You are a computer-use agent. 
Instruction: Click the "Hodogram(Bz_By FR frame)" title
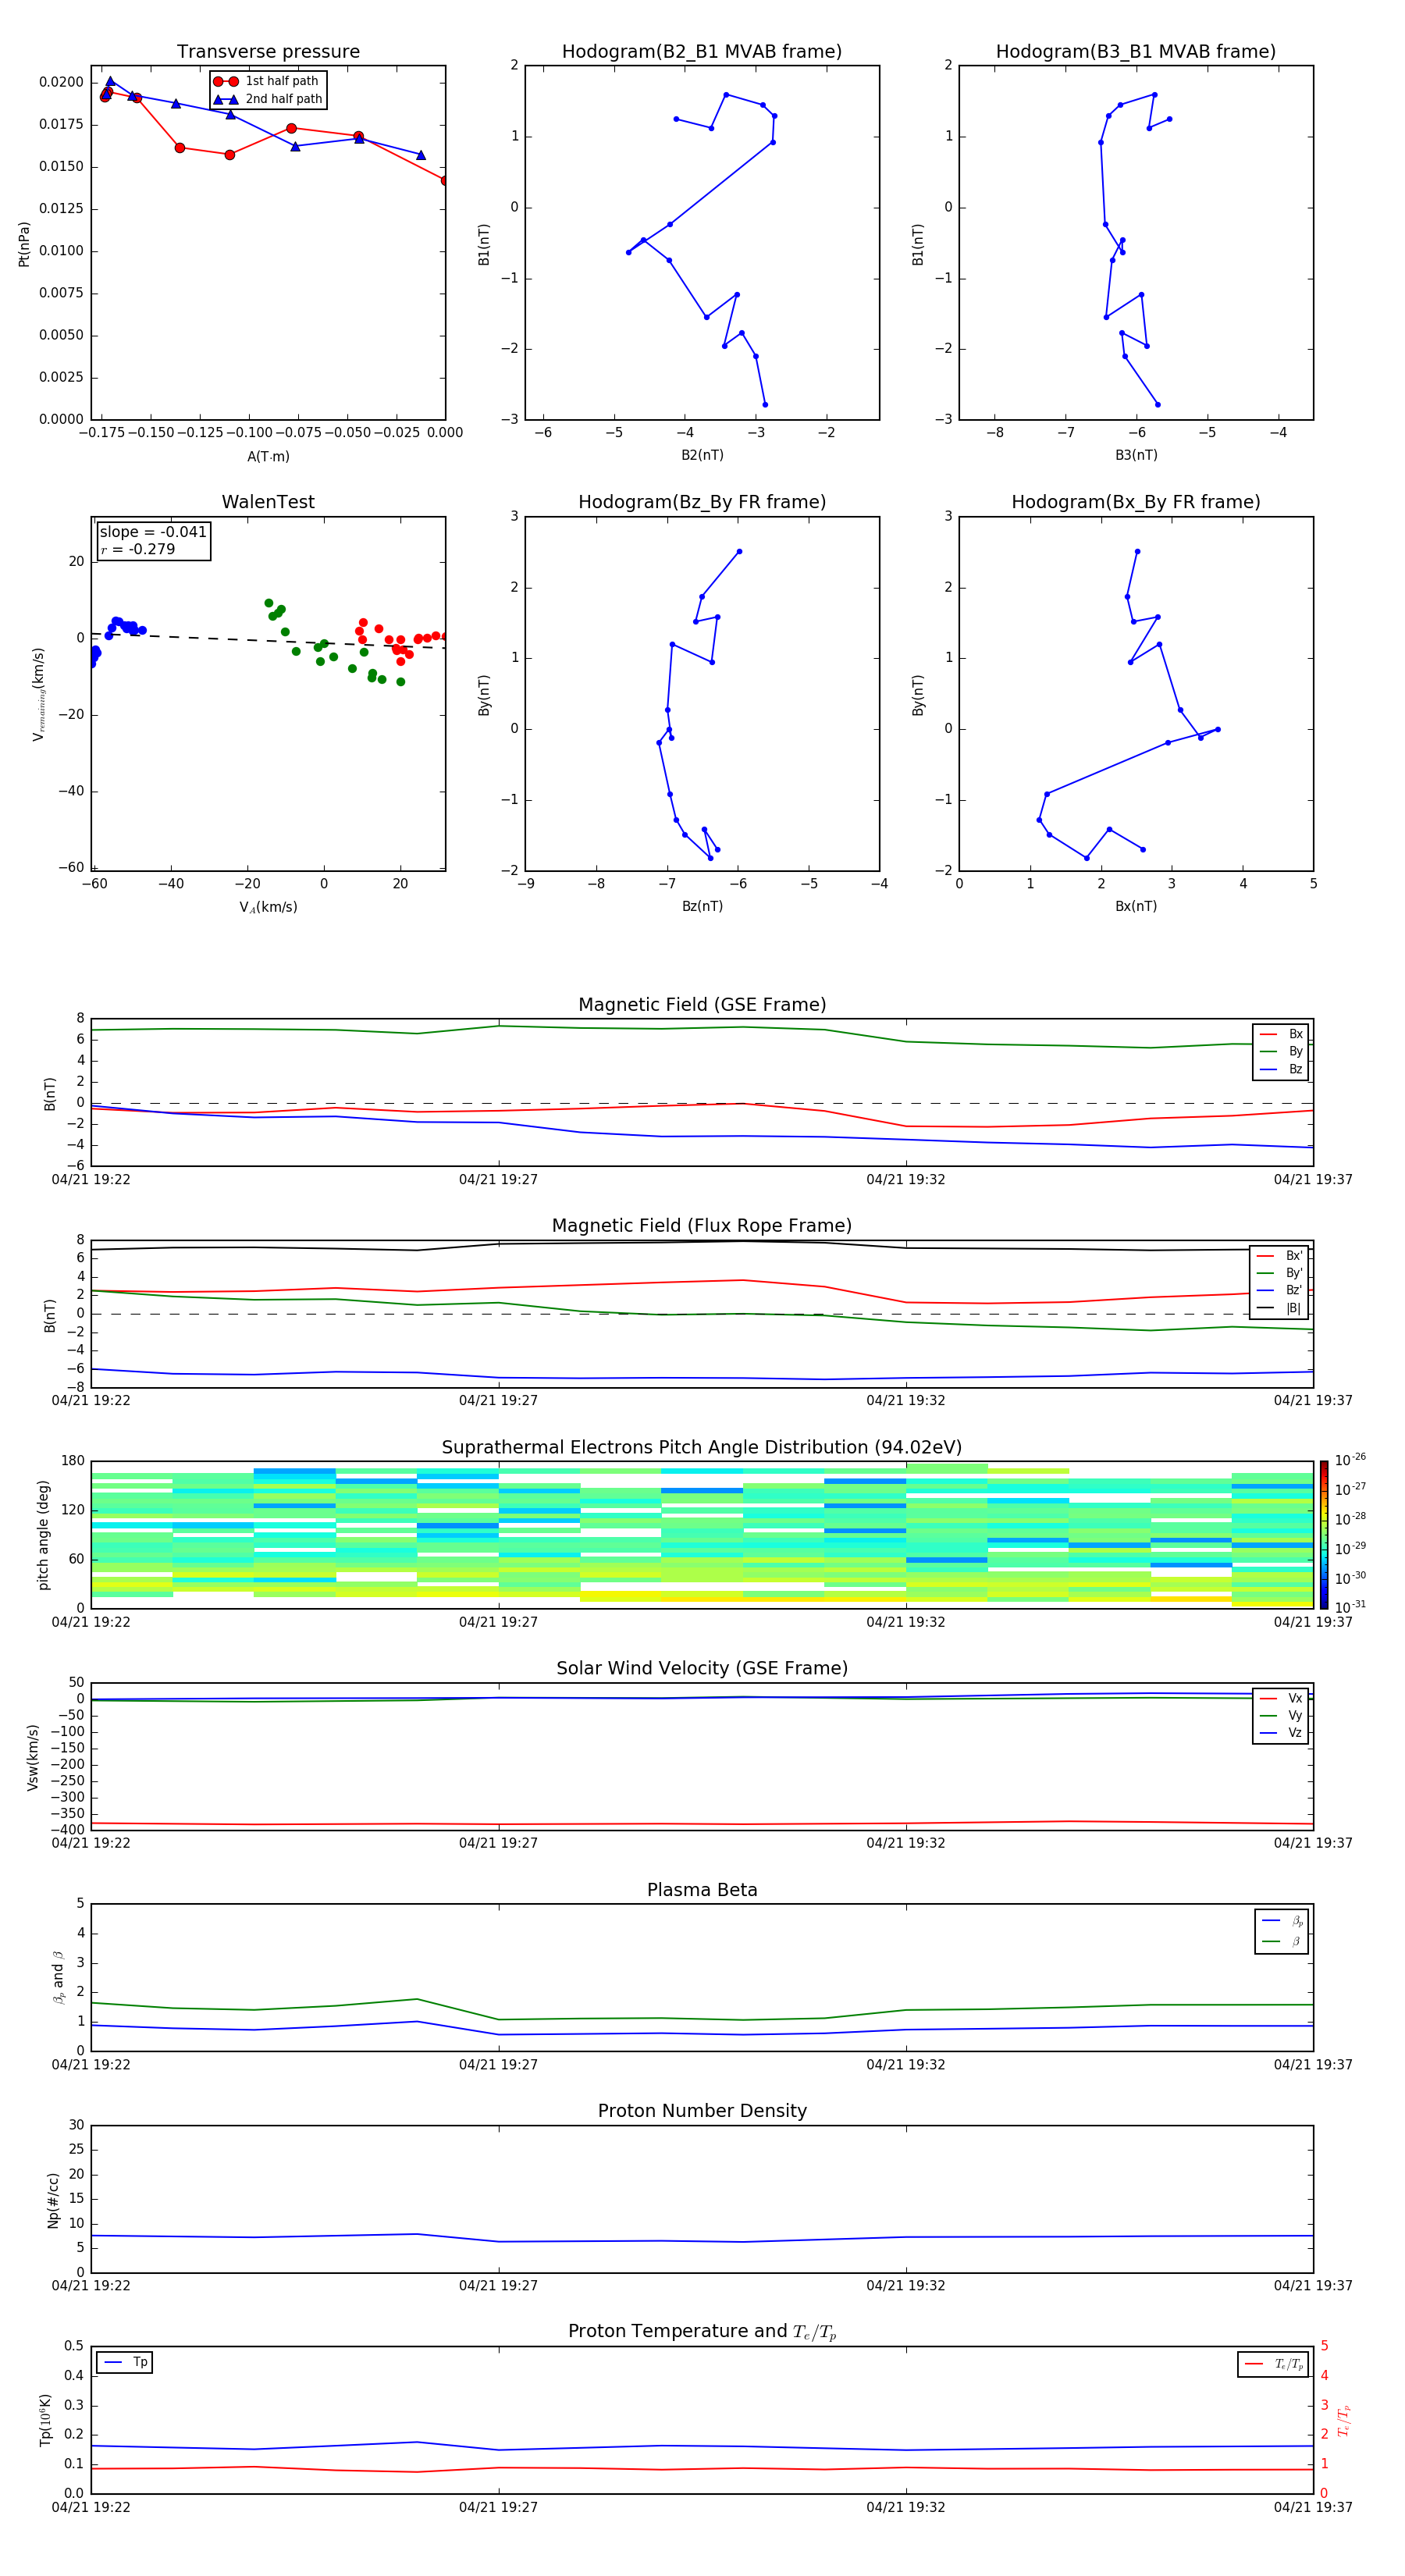tap(702, 502)
